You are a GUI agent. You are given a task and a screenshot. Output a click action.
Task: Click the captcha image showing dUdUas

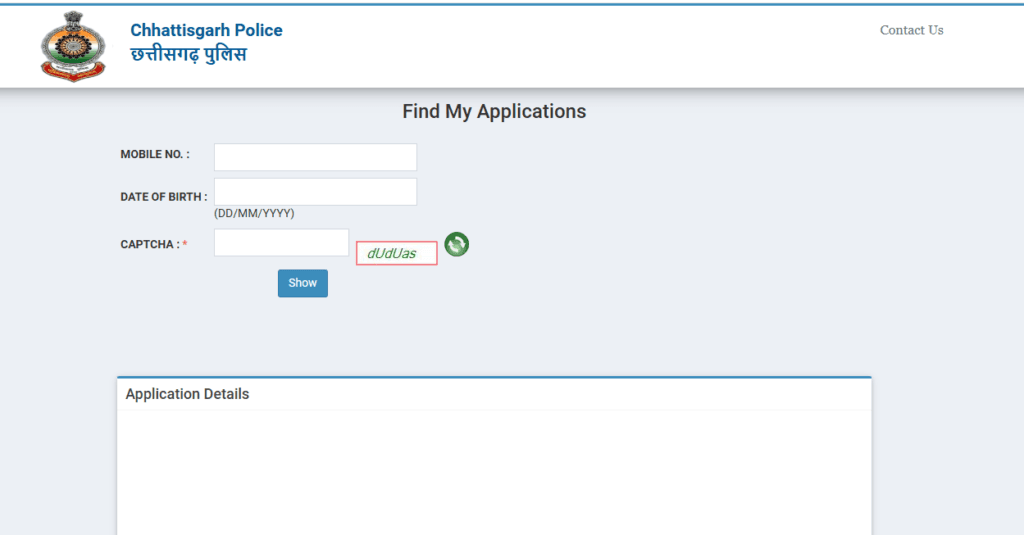(x=396, y=253)
